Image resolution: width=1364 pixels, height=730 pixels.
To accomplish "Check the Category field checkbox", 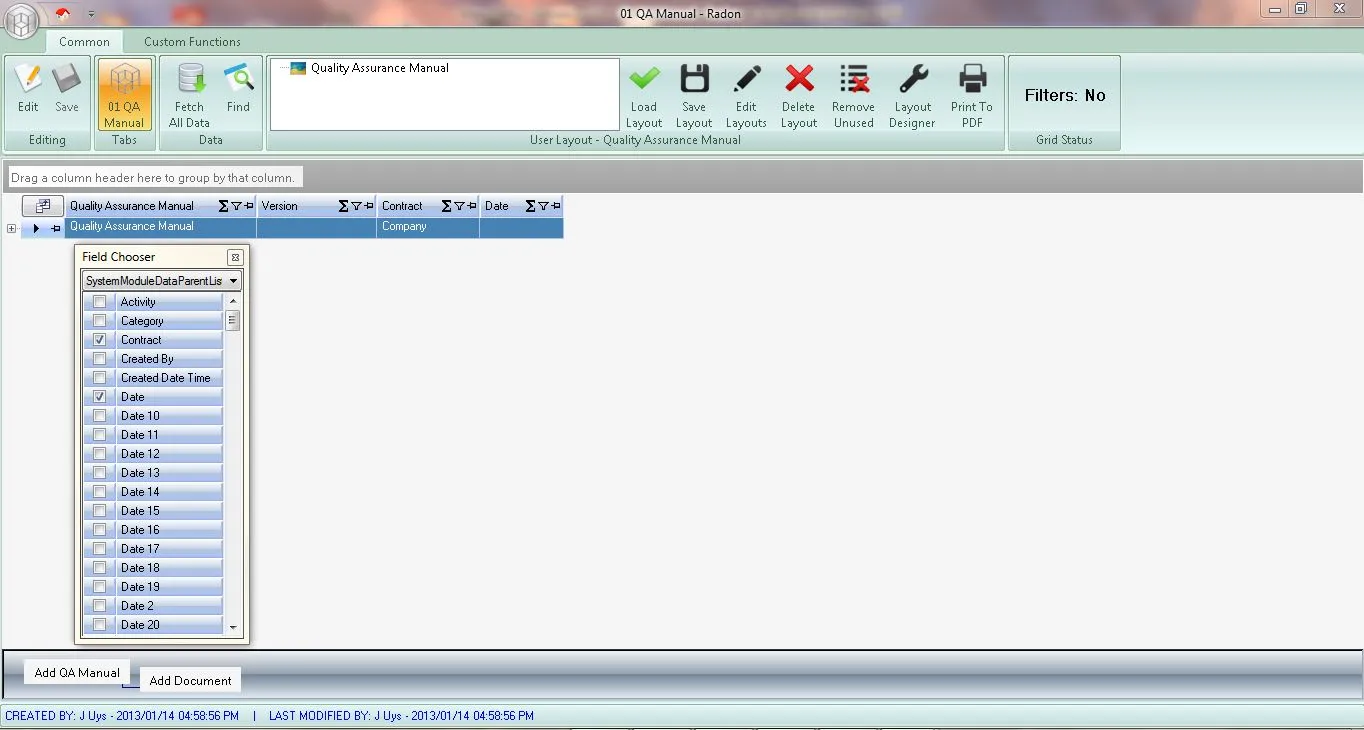I will click(x=99, y=321).
